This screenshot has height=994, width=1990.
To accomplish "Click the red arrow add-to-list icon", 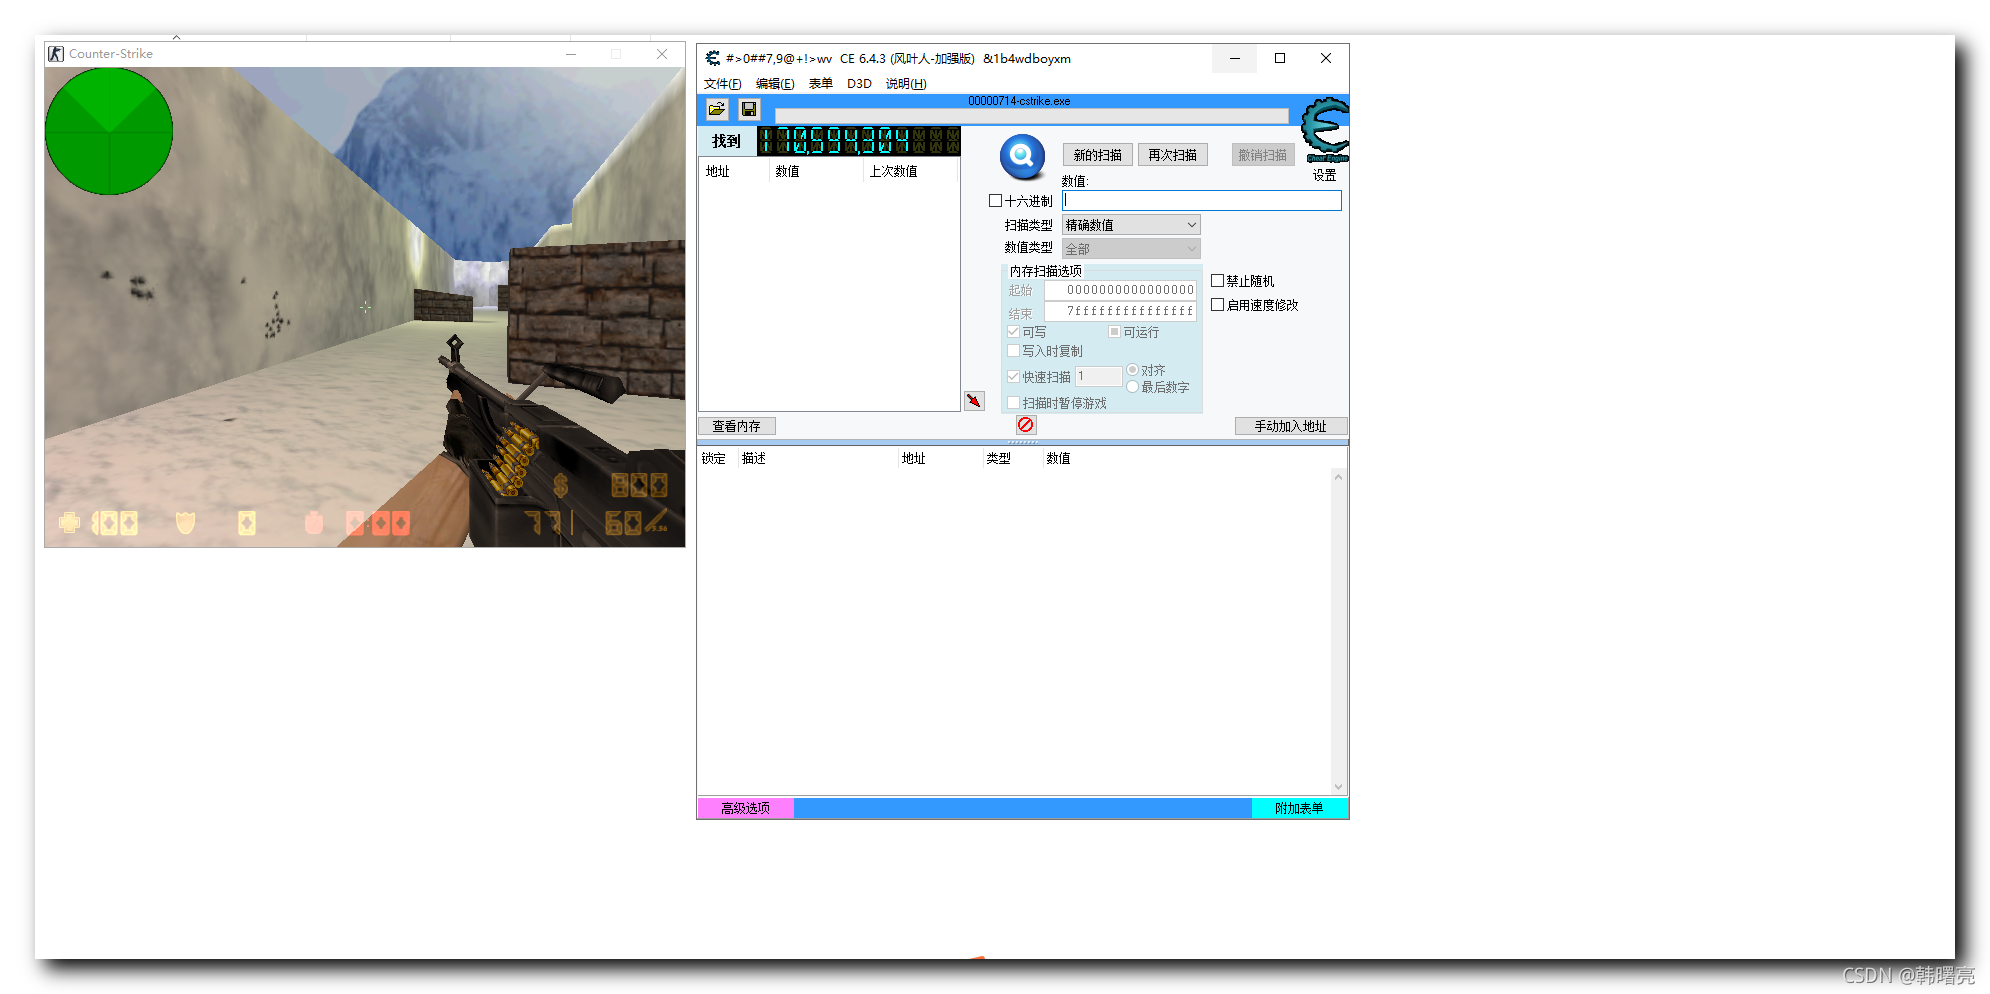I will click(974, 401).
